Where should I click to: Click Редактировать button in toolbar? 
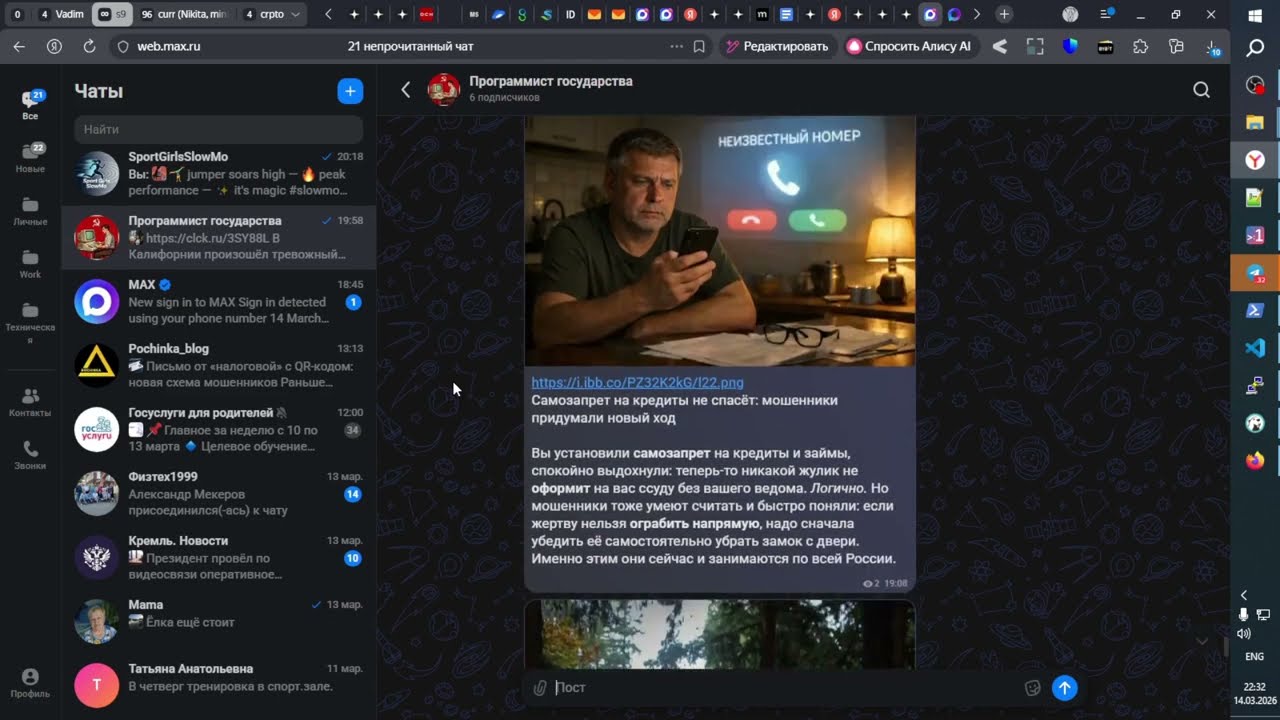pos(777,46)
